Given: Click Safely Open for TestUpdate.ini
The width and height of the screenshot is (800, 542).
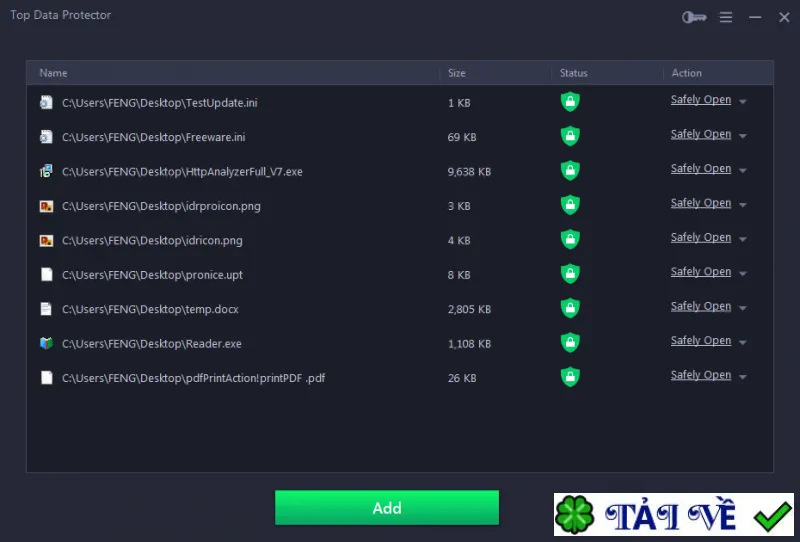Looking at the screenshot, I should point(701,100).
